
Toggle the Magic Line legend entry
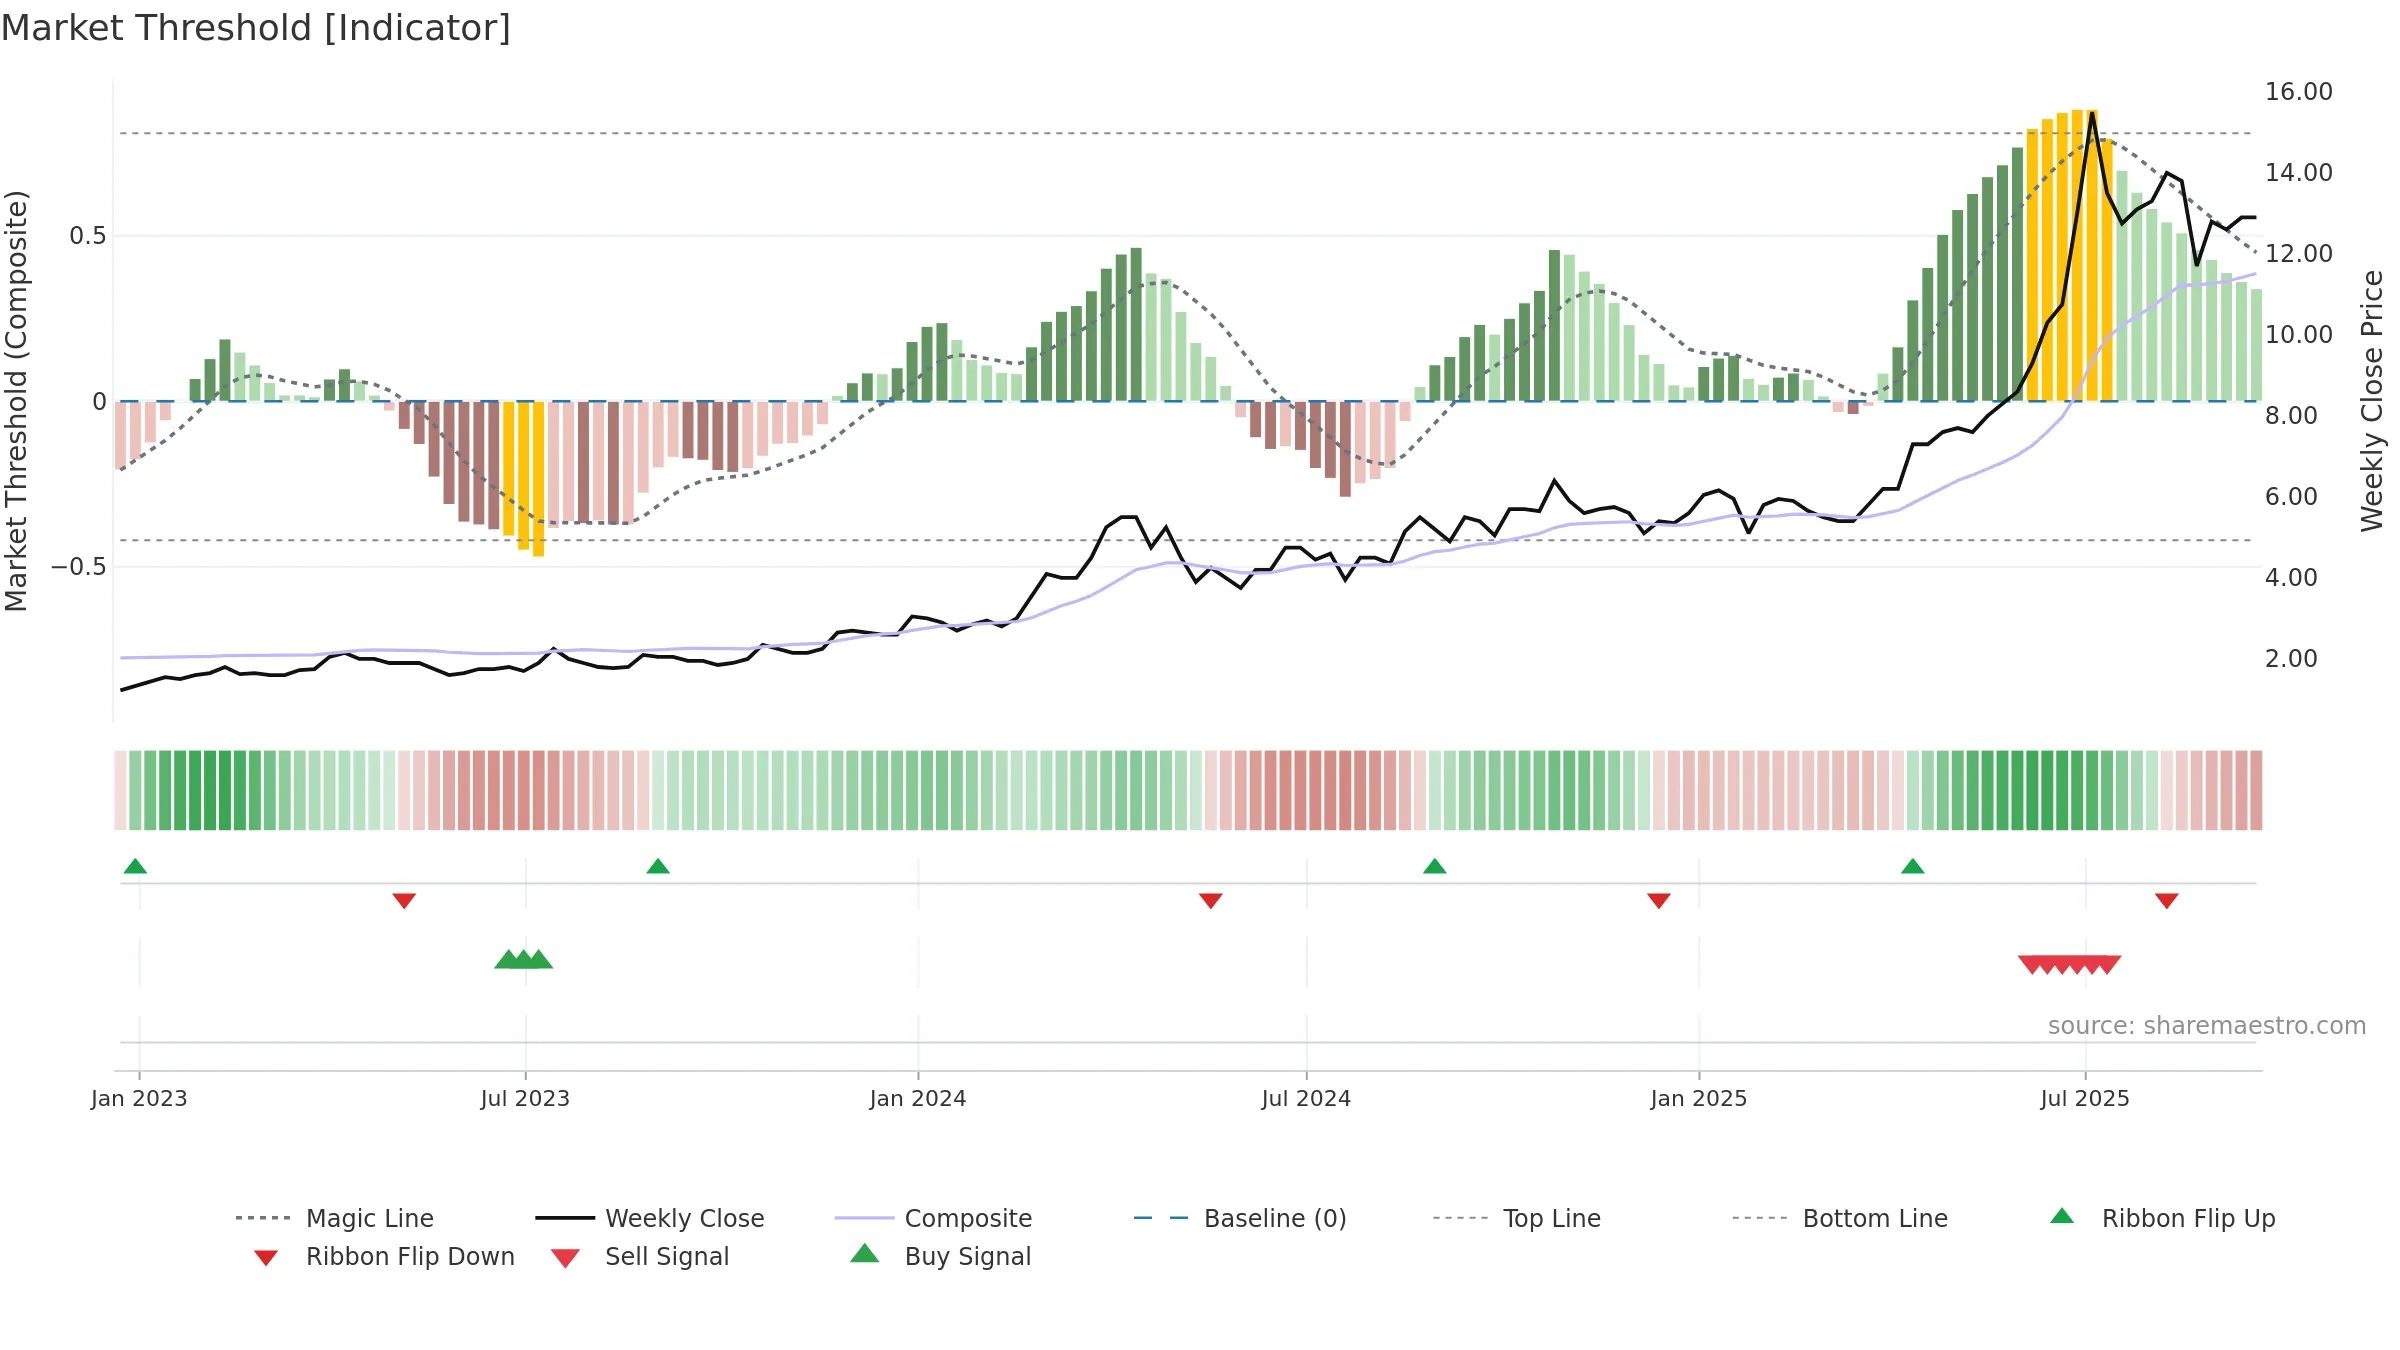coord(335,1218)
